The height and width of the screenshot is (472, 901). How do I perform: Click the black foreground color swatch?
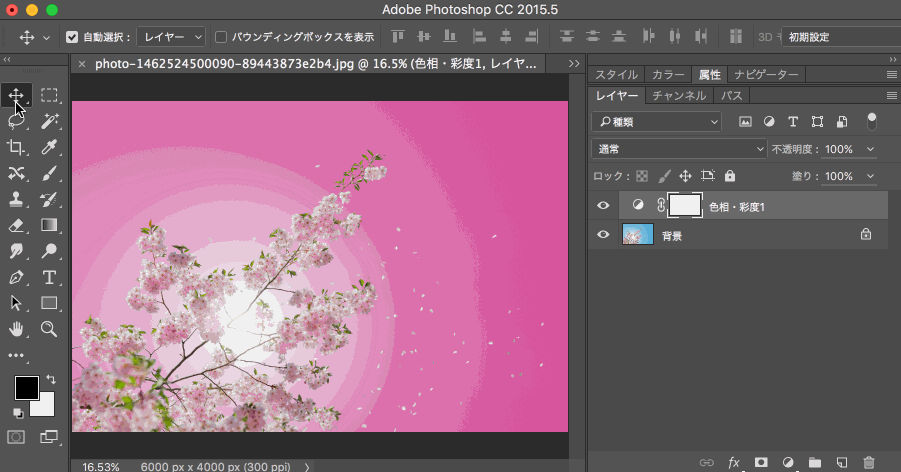26,388
